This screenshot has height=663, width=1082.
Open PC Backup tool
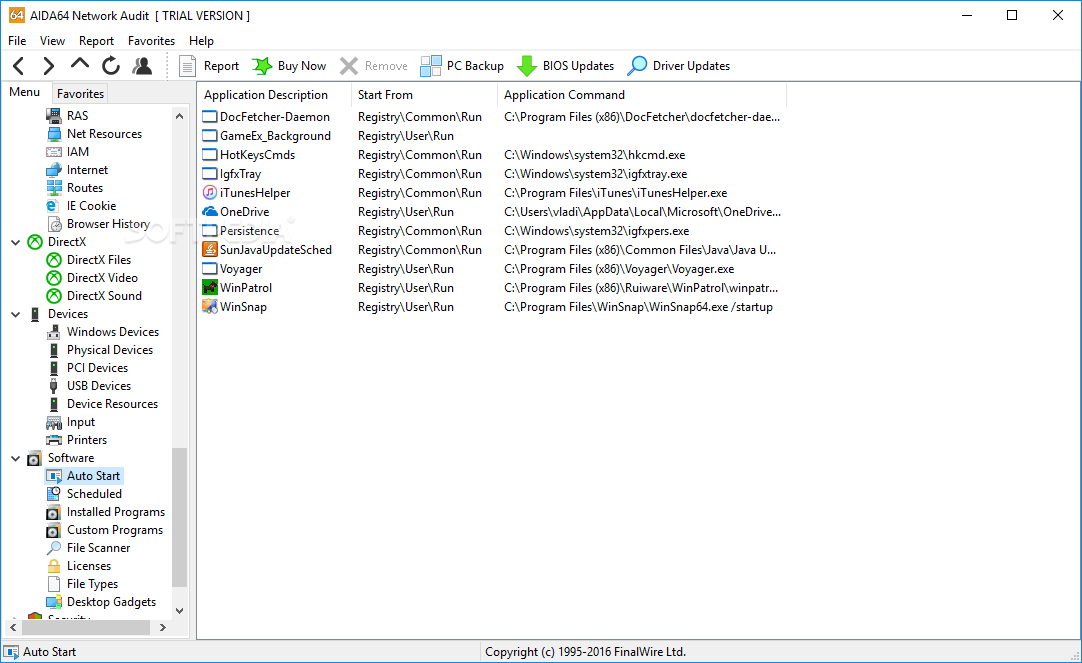click(462, 66)
